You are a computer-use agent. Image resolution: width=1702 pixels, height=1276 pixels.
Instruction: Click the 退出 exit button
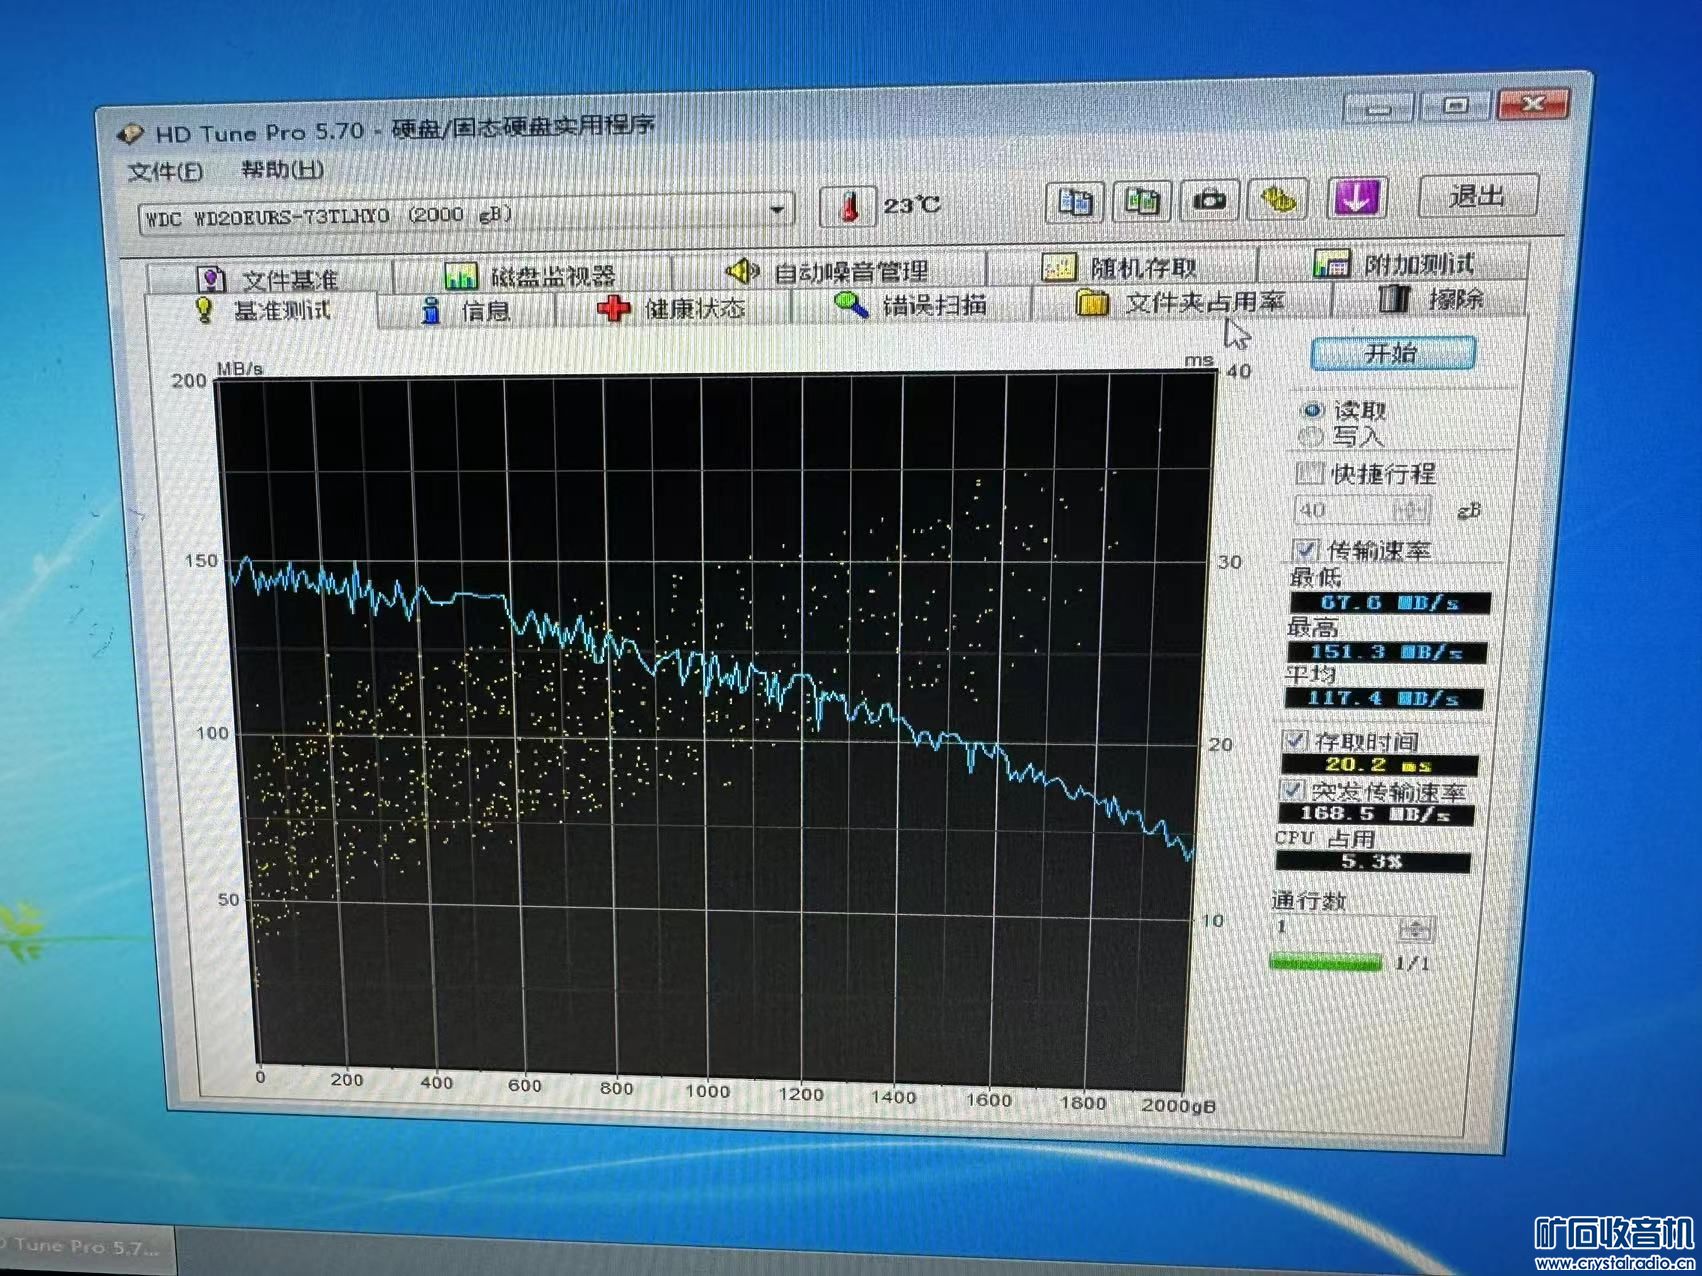point(1476,195)
